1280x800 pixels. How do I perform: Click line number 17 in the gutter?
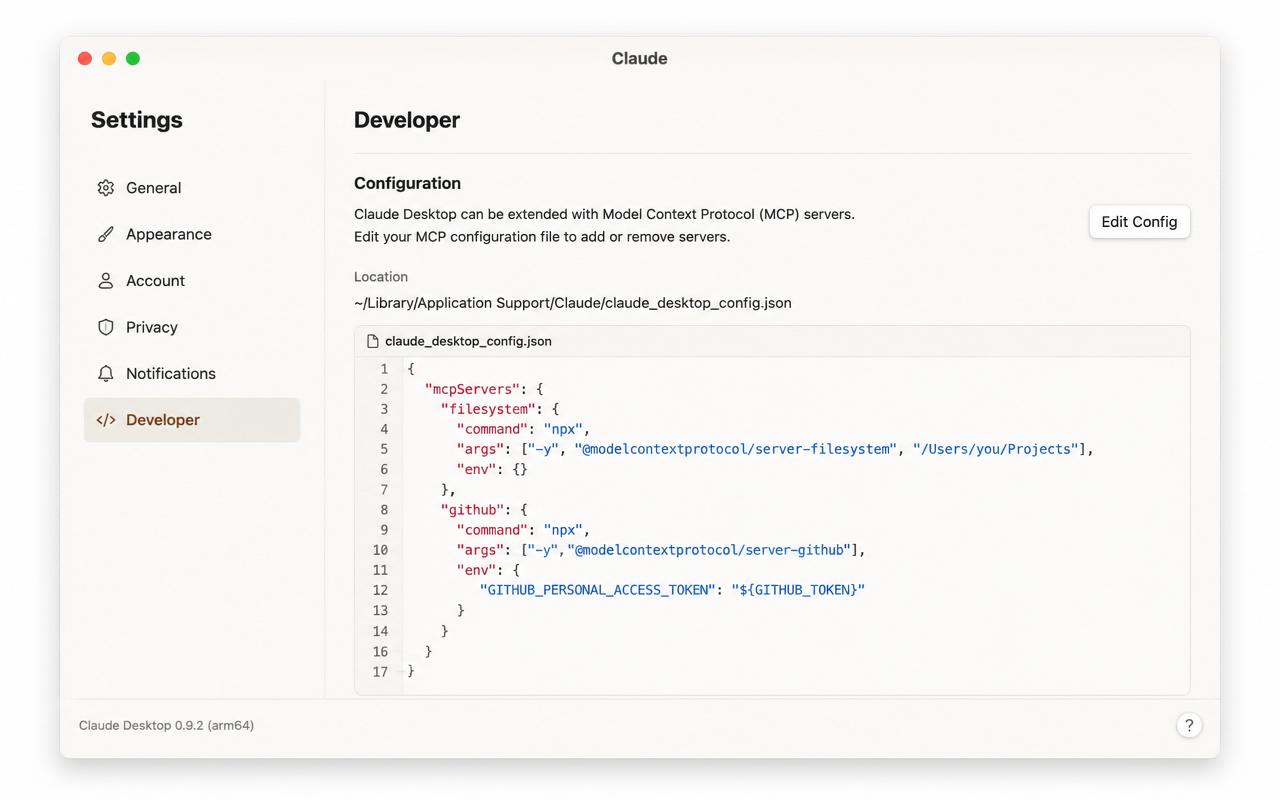point(380,672)
